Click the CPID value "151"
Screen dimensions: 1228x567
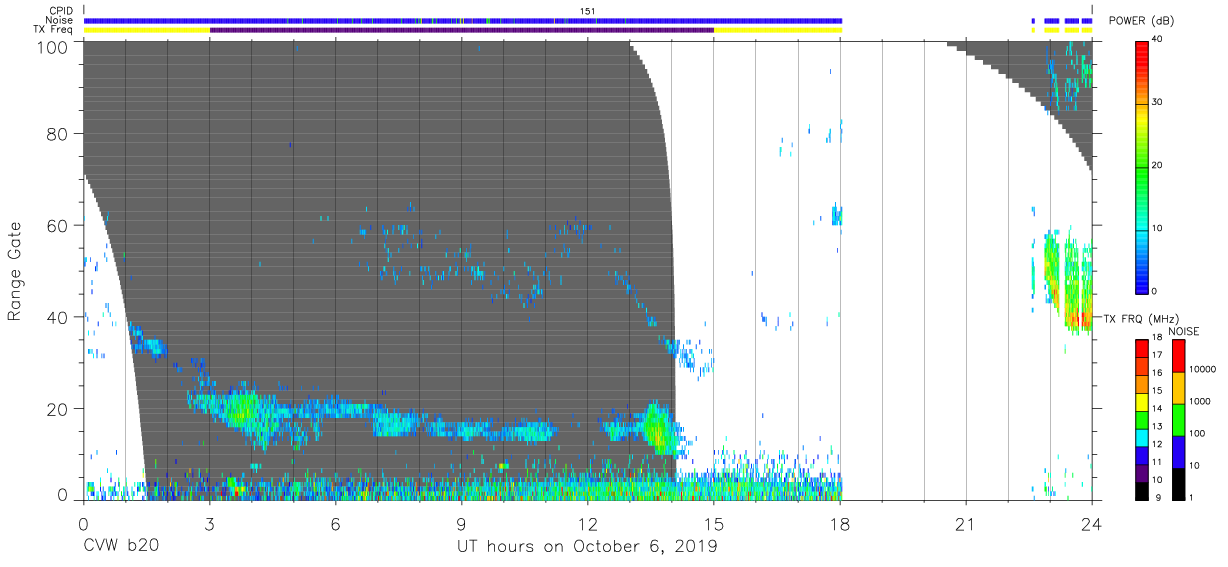click(x=588, y=11)
